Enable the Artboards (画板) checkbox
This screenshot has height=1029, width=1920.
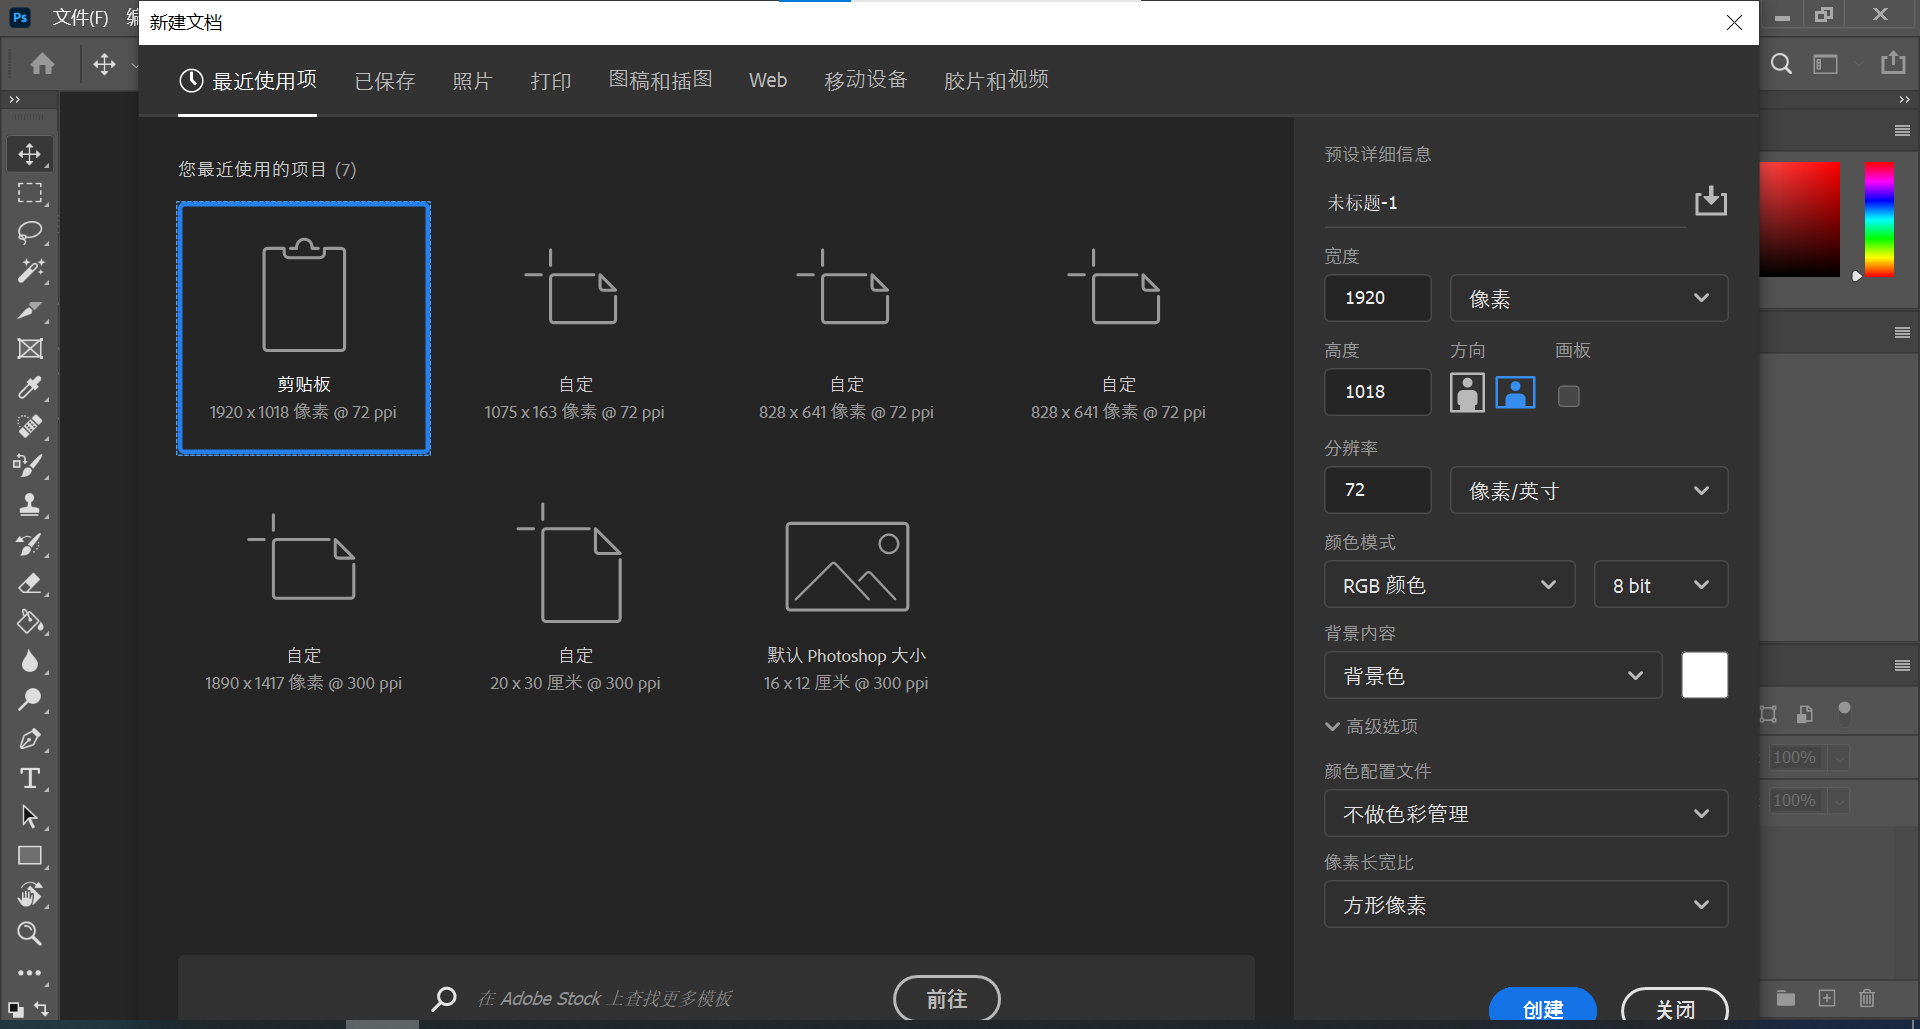(x=1569, y=396)
